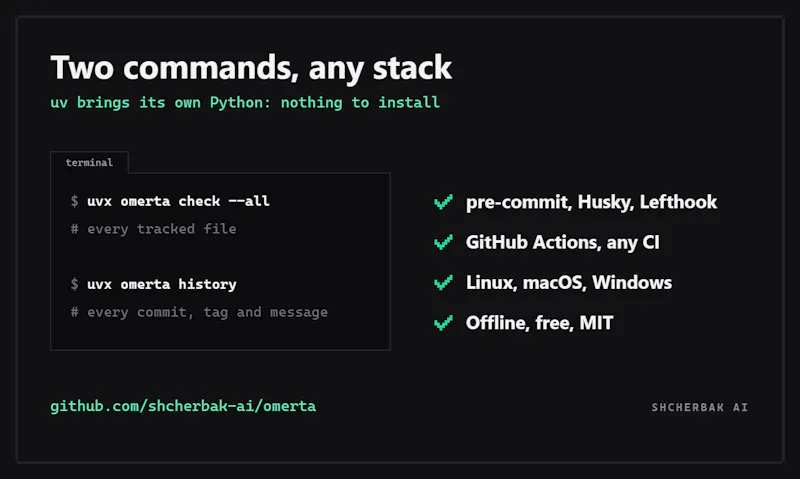Click the checkmark beside Linux, macOS, Windows
800x479 pixels.
443,283
